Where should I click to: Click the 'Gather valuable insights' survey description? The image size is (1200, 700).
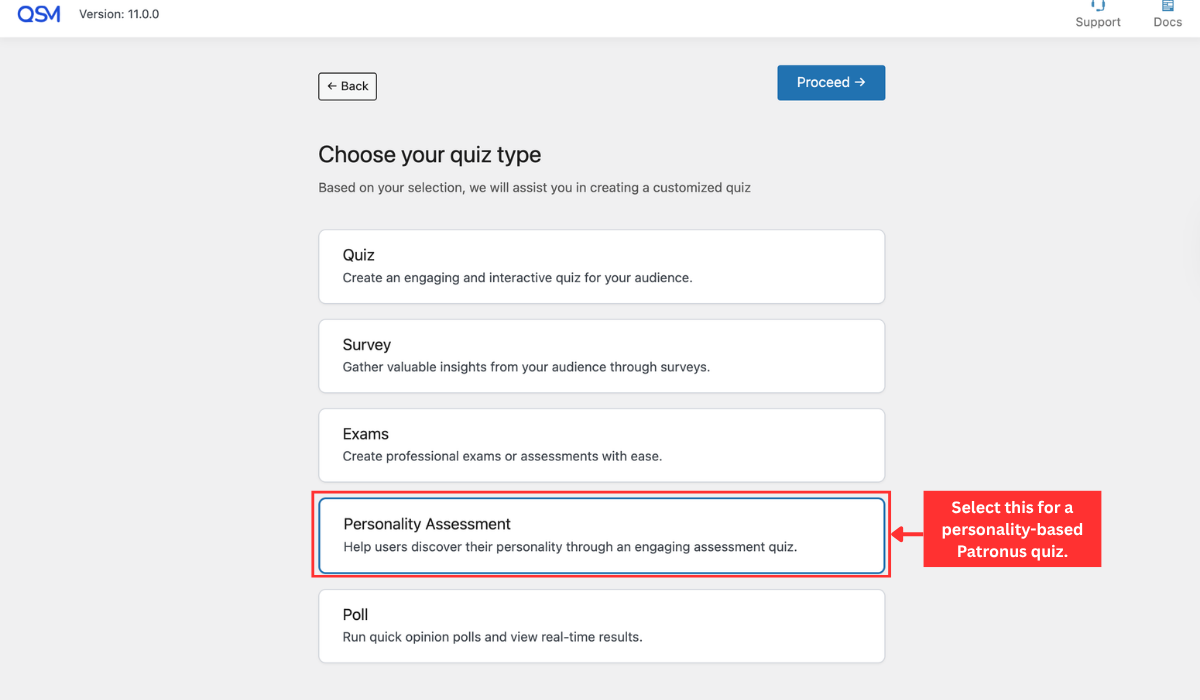pyautogui.click(x=526, y=367)
